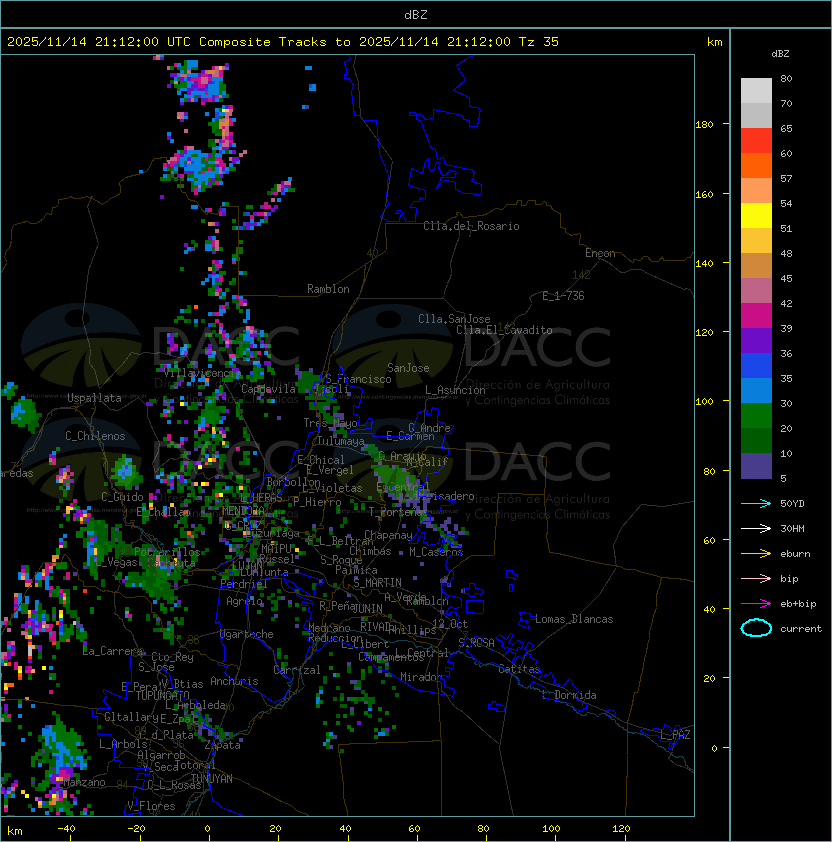Click the 'L_PAZ' map label

point(675,735)
